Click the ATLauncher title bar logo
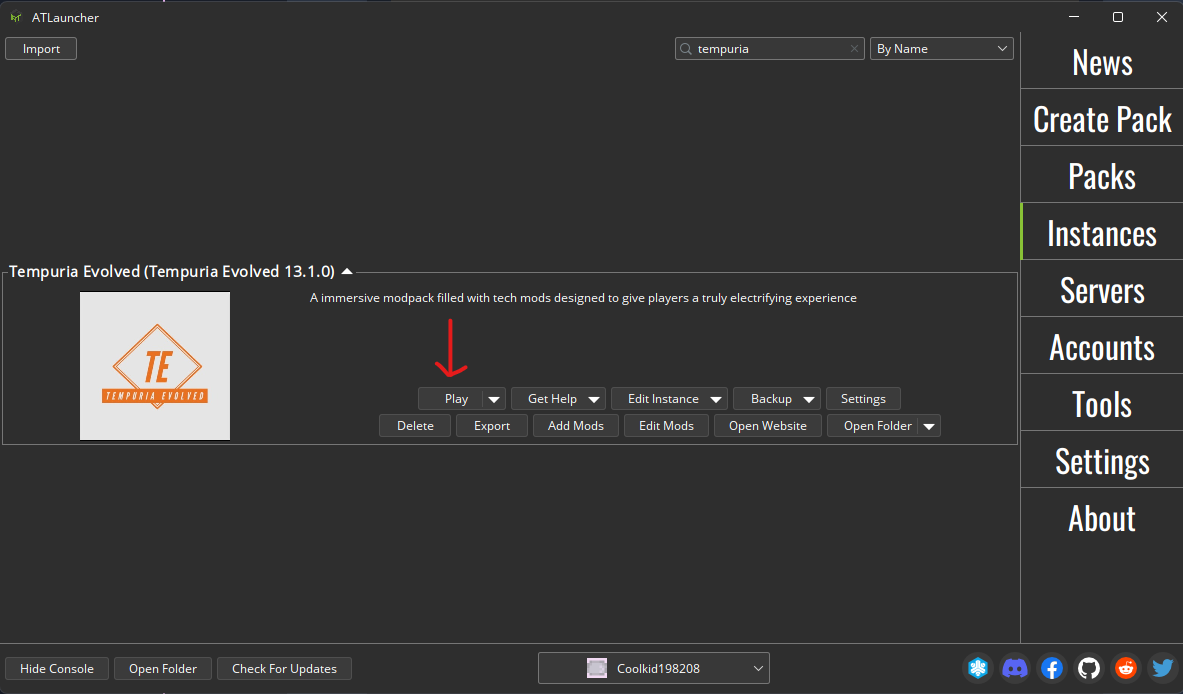This screenshot has width=1183, height=694. tap(16, 17)
